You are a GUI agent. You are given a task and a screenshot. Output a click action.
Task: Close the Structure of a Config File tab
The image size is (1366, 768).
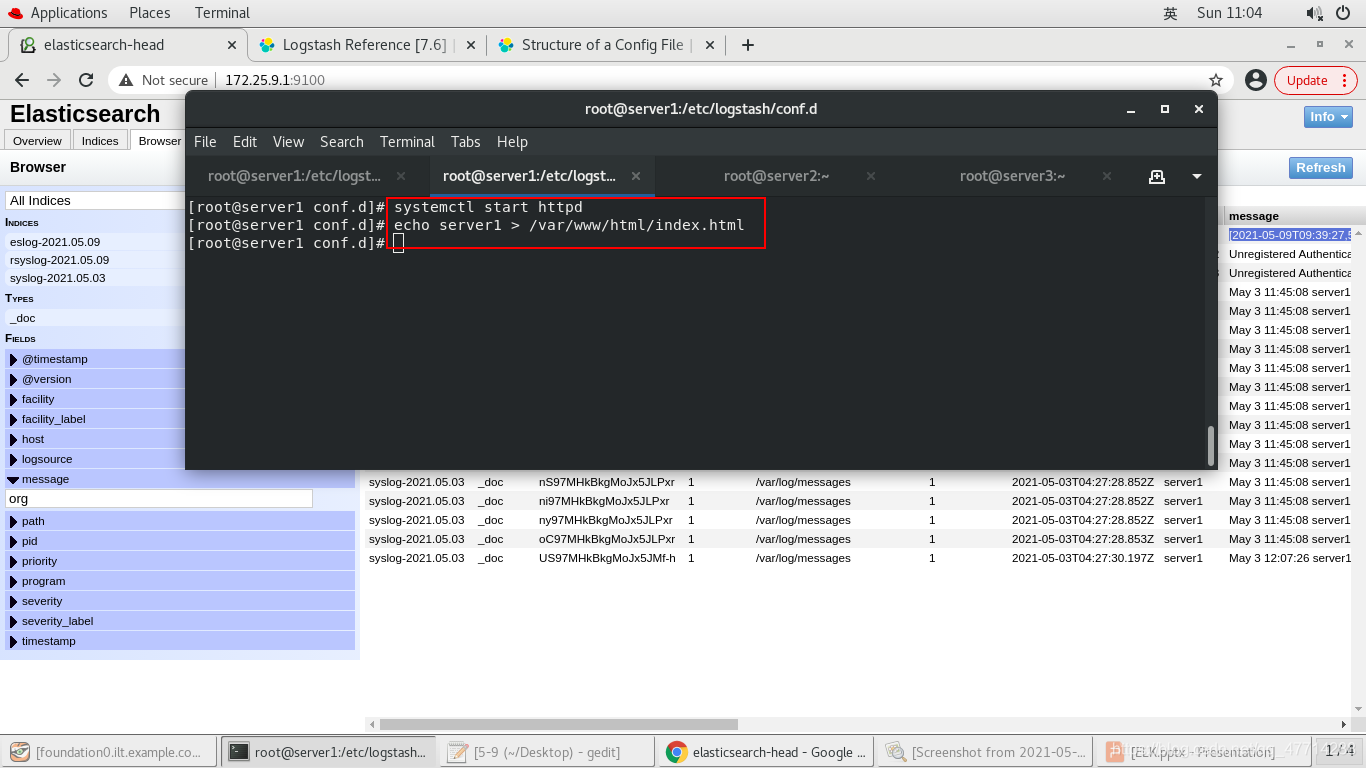711,45
